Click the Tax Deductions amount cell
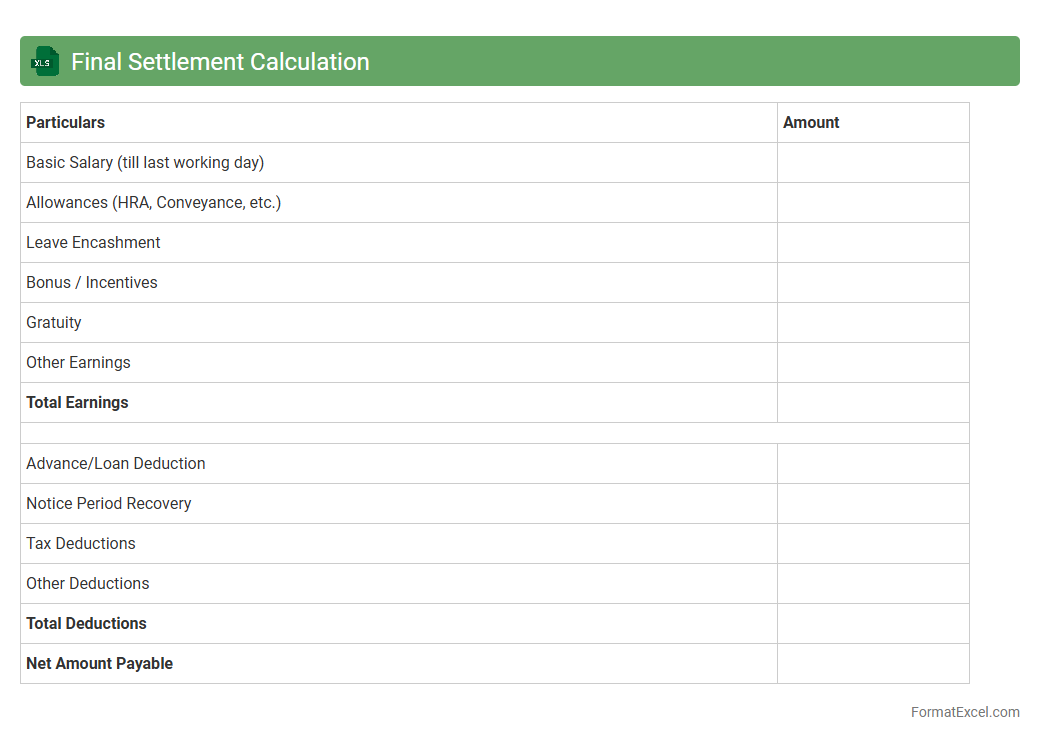The width and height of the screenshot is (1040, 741). coord(872,544)
